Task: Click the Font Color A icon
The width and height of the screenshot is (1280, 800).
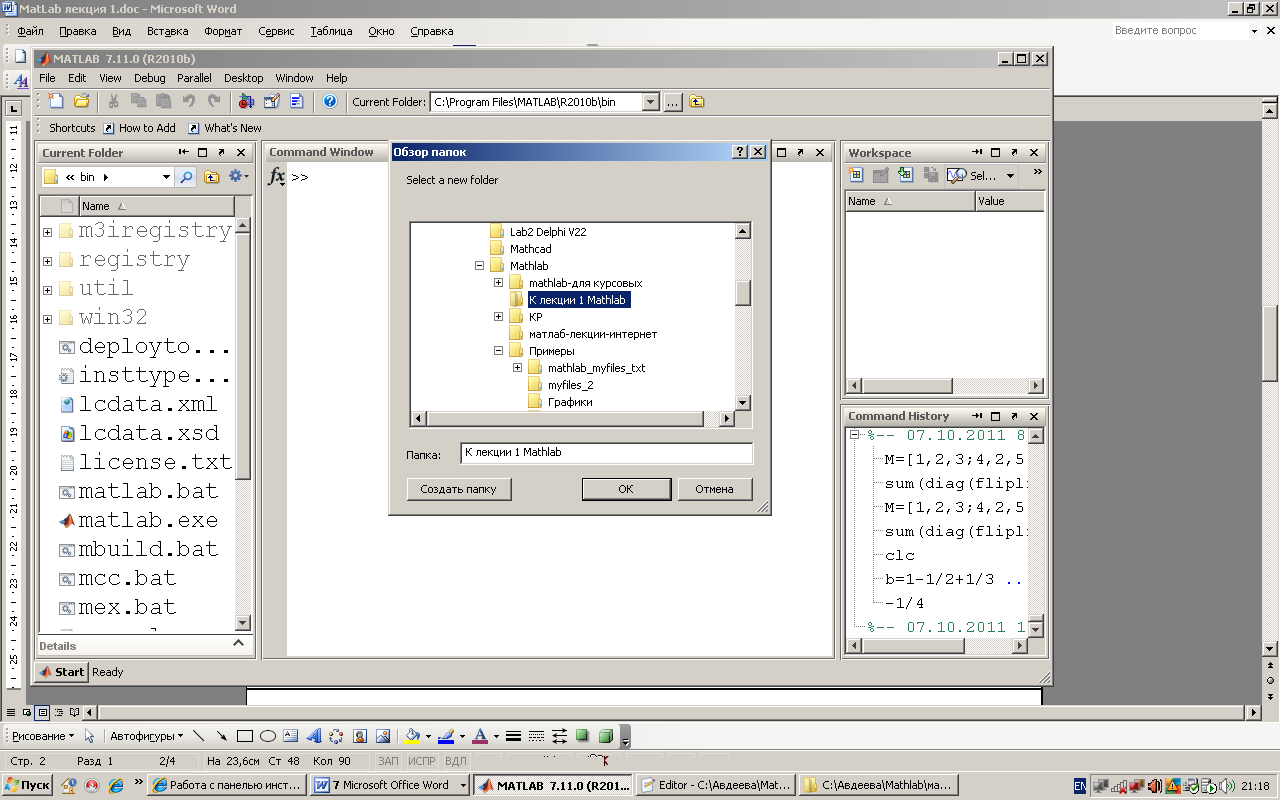Action: click(x=480, y=736)
